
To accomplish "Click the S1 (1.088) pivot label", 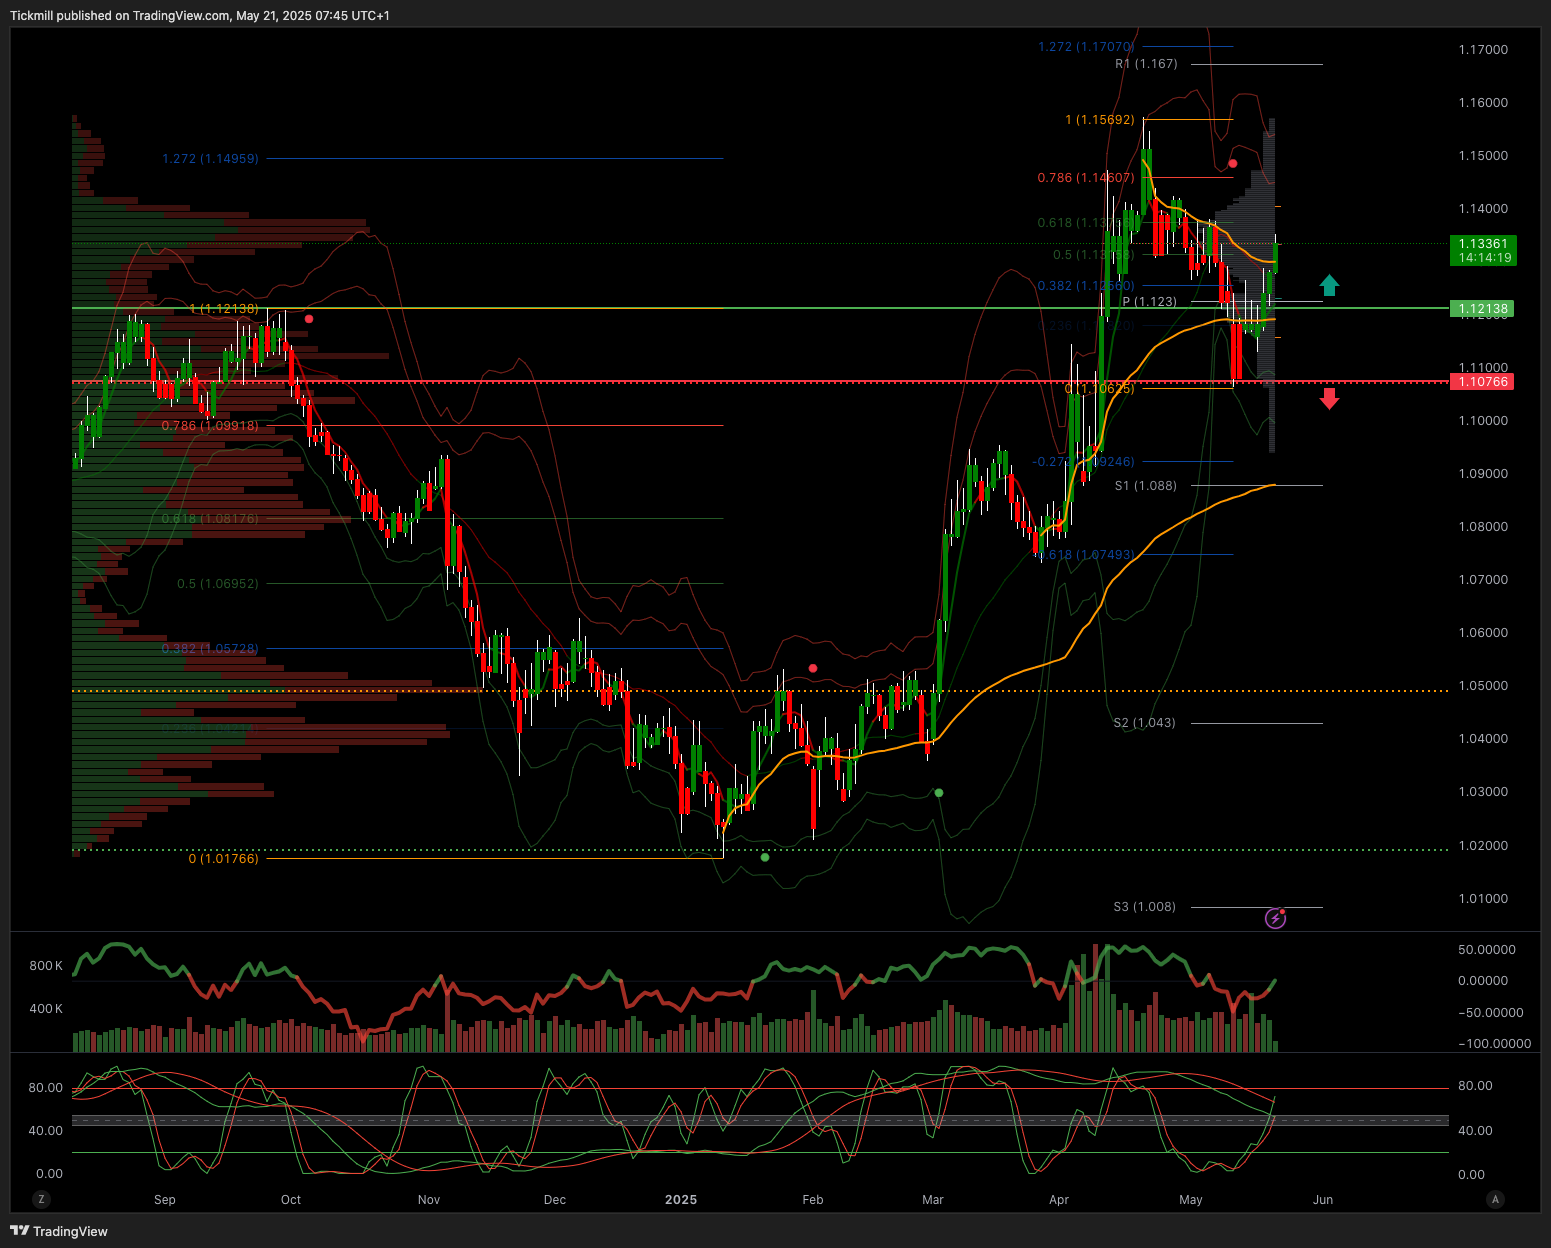I will pos(1146,486).
